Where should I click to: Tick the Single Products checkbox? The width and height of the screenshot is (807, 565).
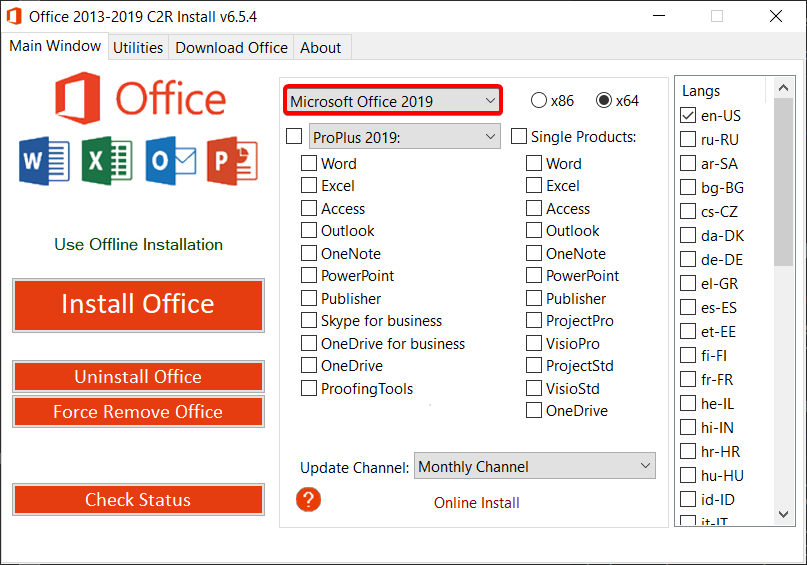tap(519, 137)
